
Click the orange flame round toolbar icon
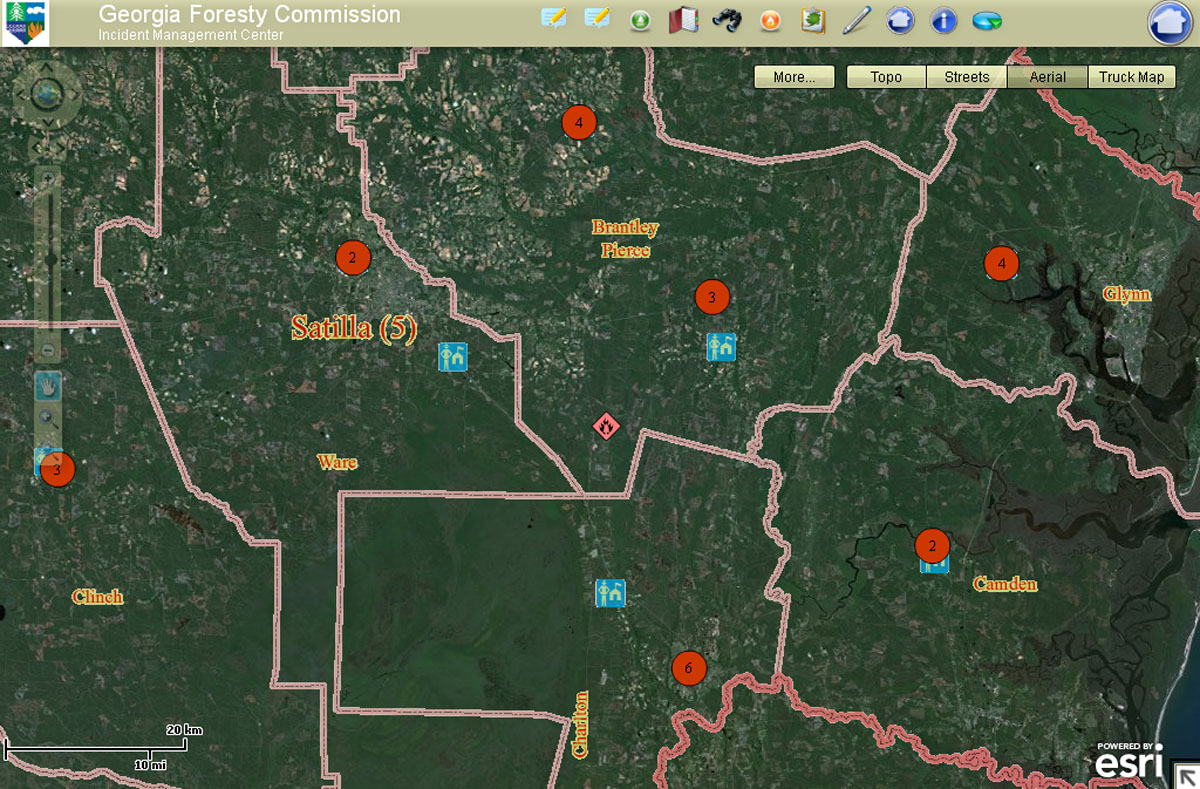pos(769,20)
